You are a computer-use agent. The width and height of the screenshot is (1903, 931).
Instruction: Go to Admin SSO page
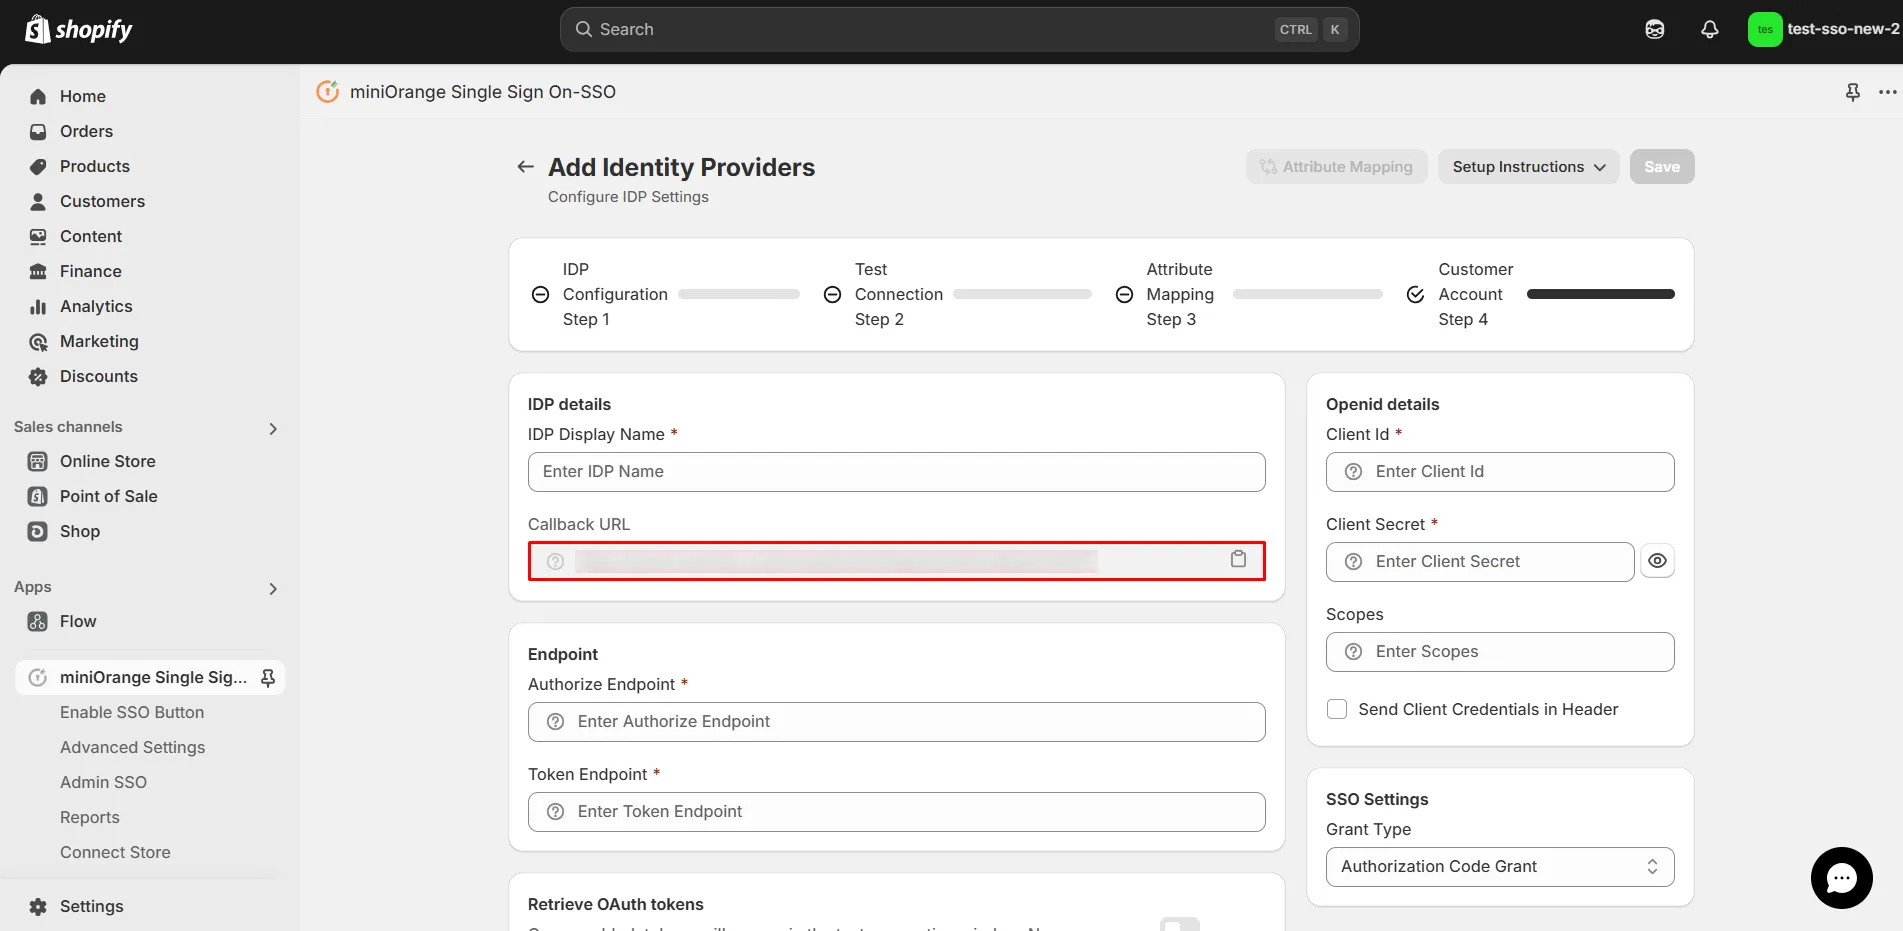[x=103, y=783]
